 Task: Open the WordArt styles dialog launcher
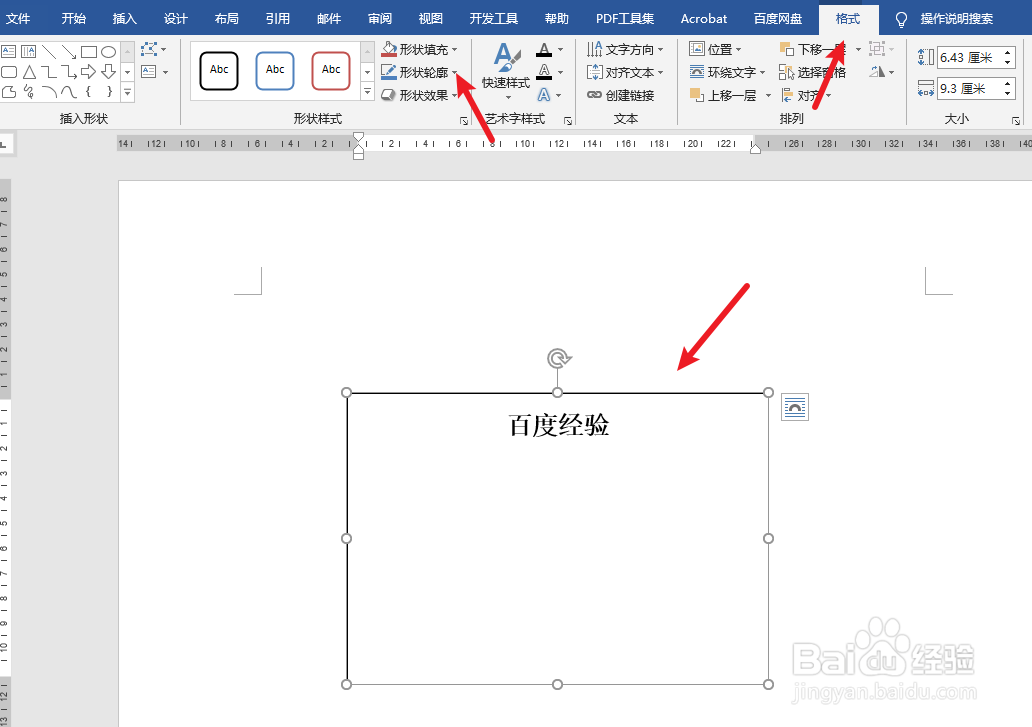point(568,120)
